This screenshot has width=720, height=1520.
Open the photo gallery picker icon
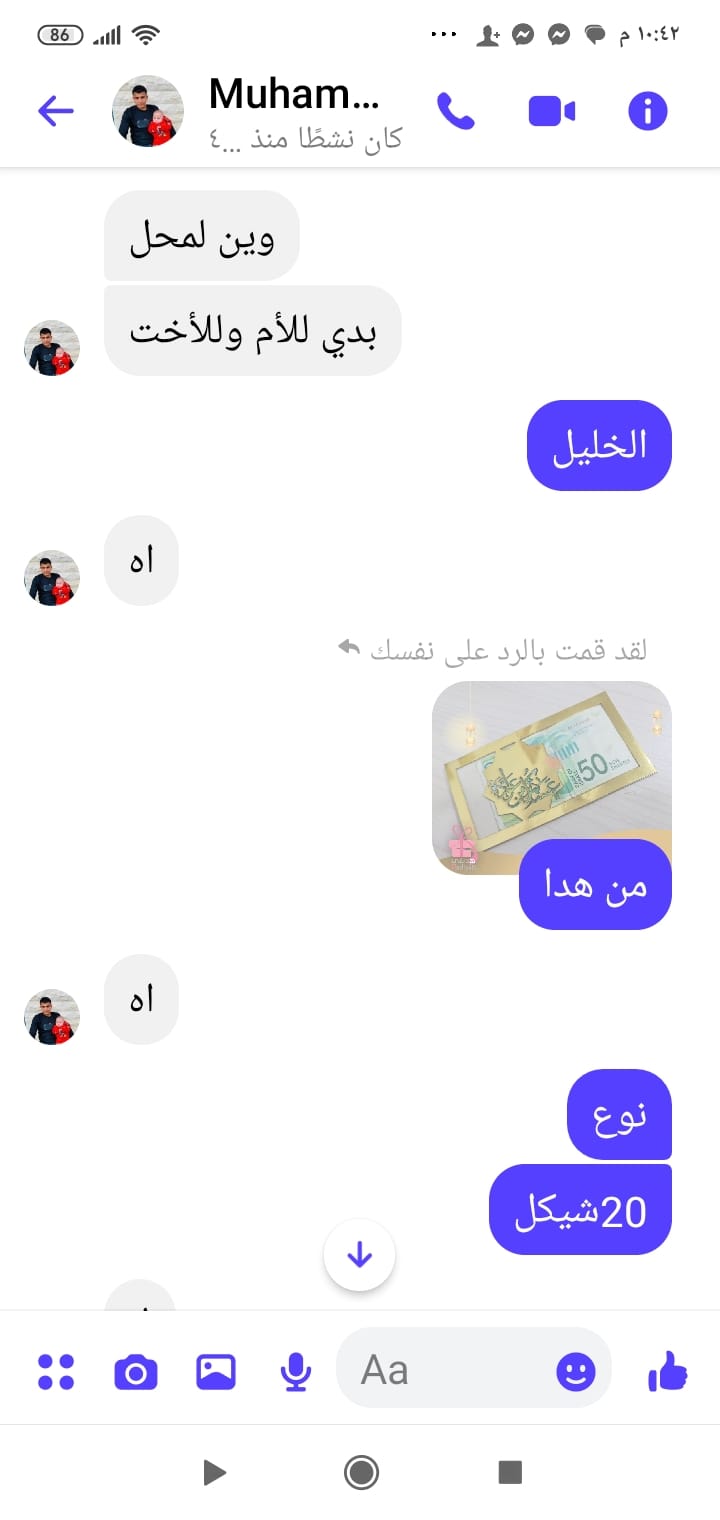[x=216, y=1371]
